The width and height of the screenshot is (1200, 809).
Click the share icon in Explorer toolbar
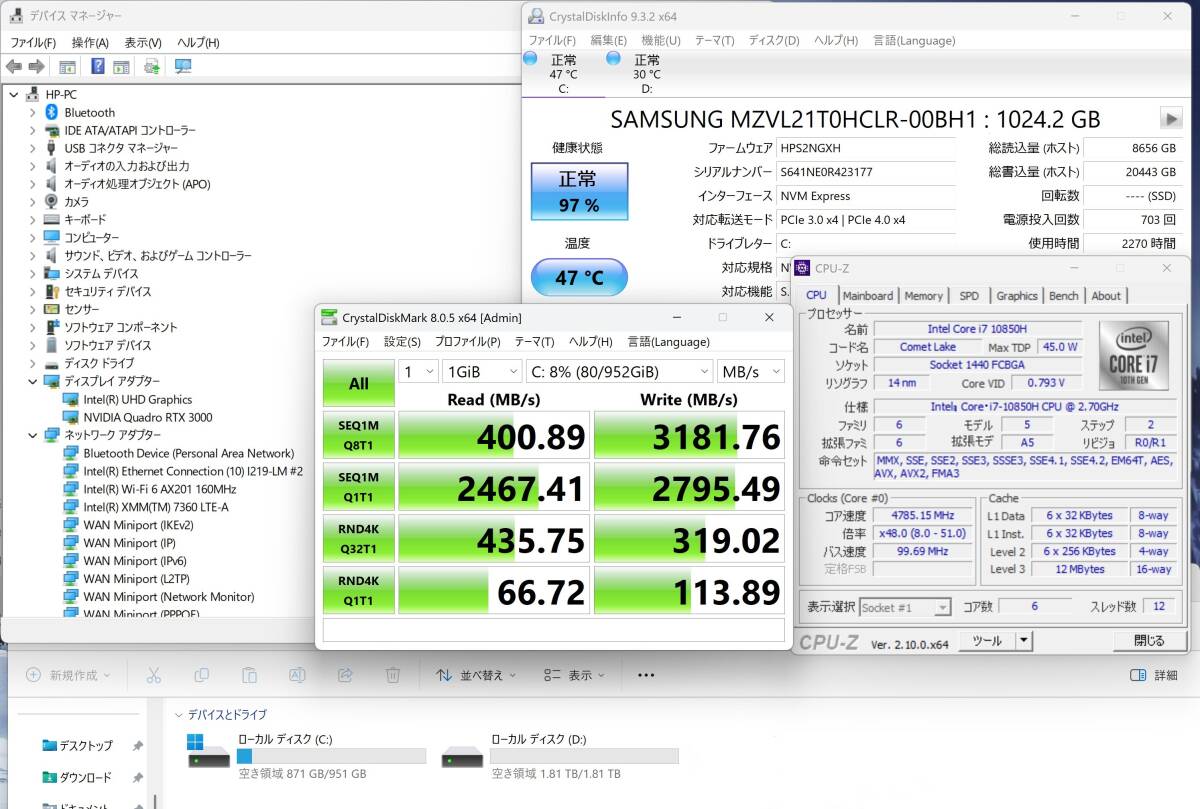(345, 675)
